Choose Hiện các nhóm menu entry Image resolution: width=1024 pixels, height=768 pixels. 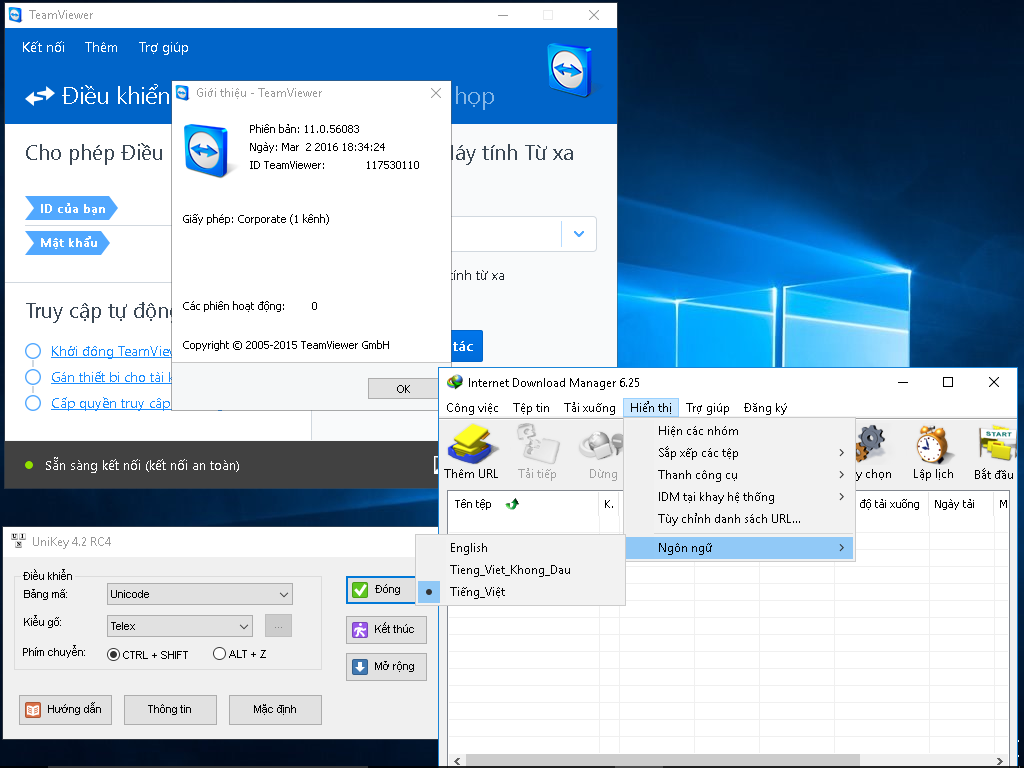coord(739,430)
